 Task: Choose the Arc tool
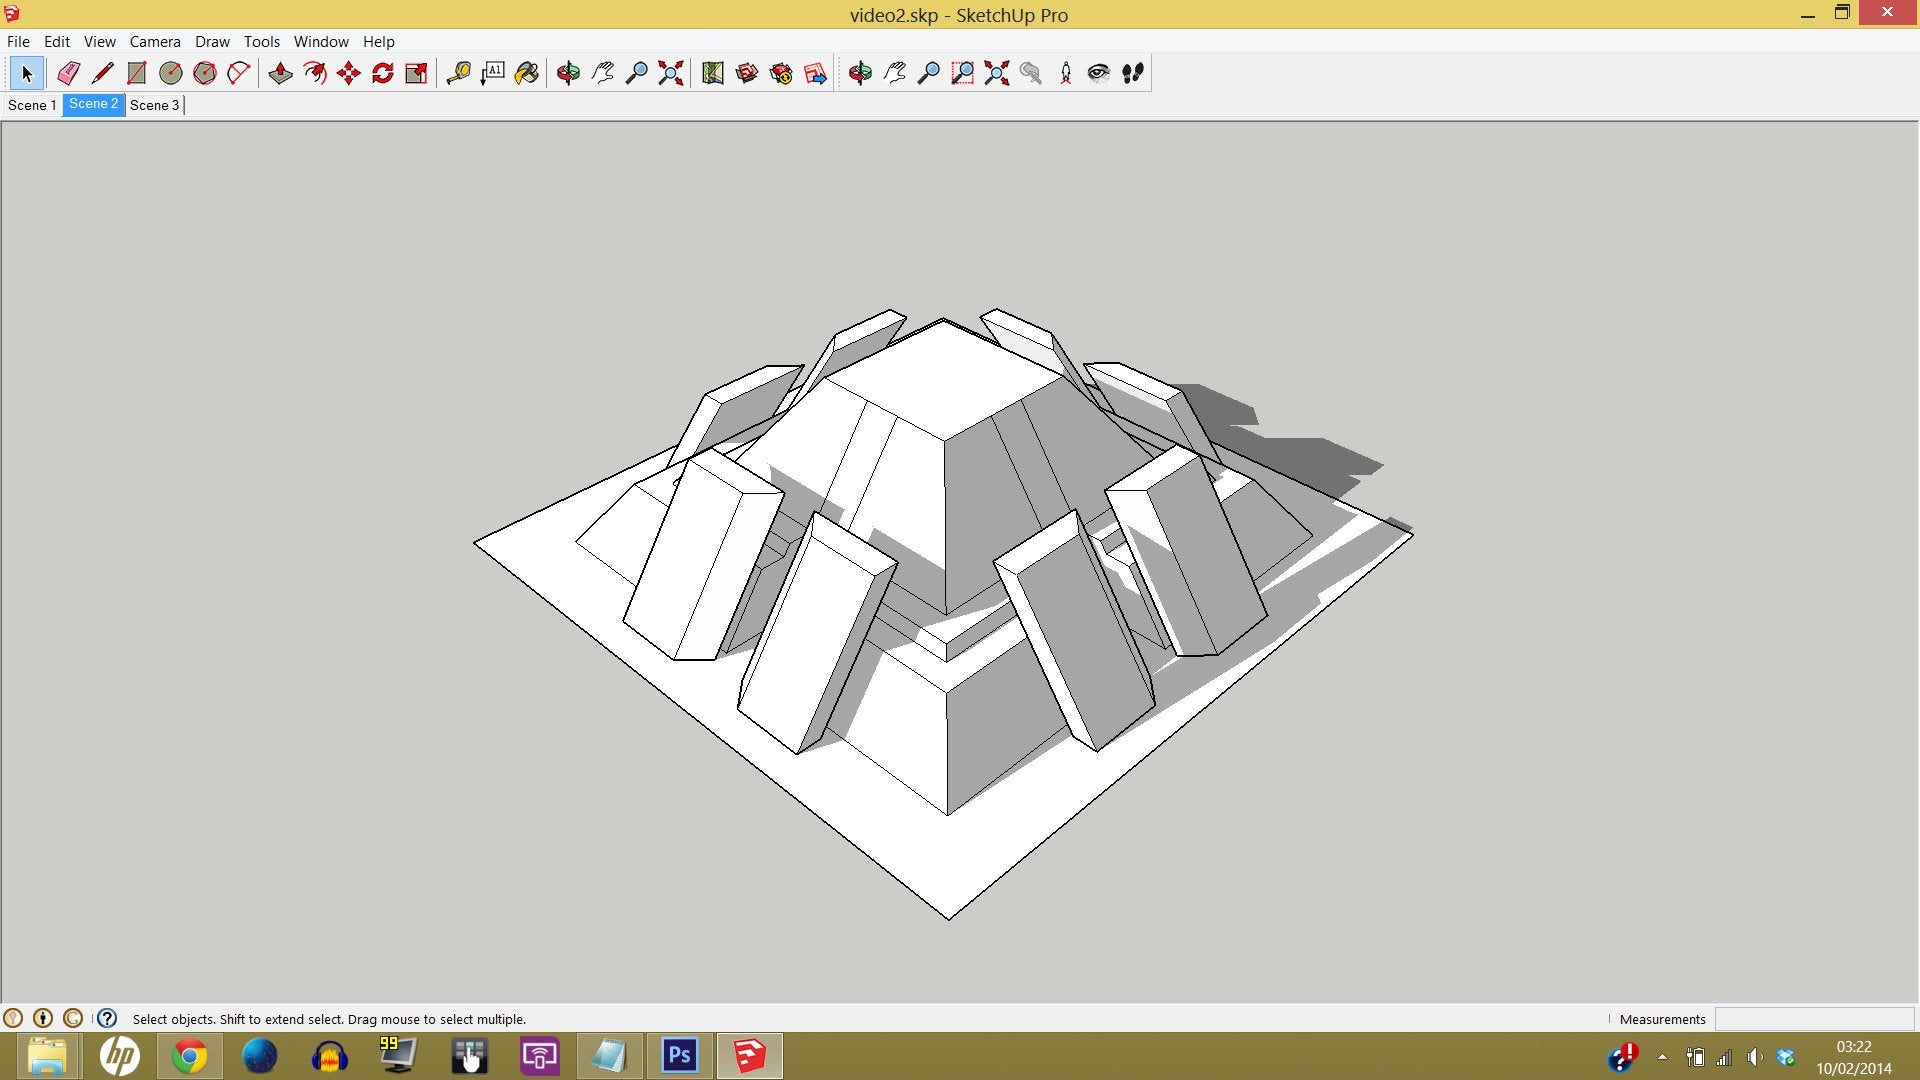point(238,73)
